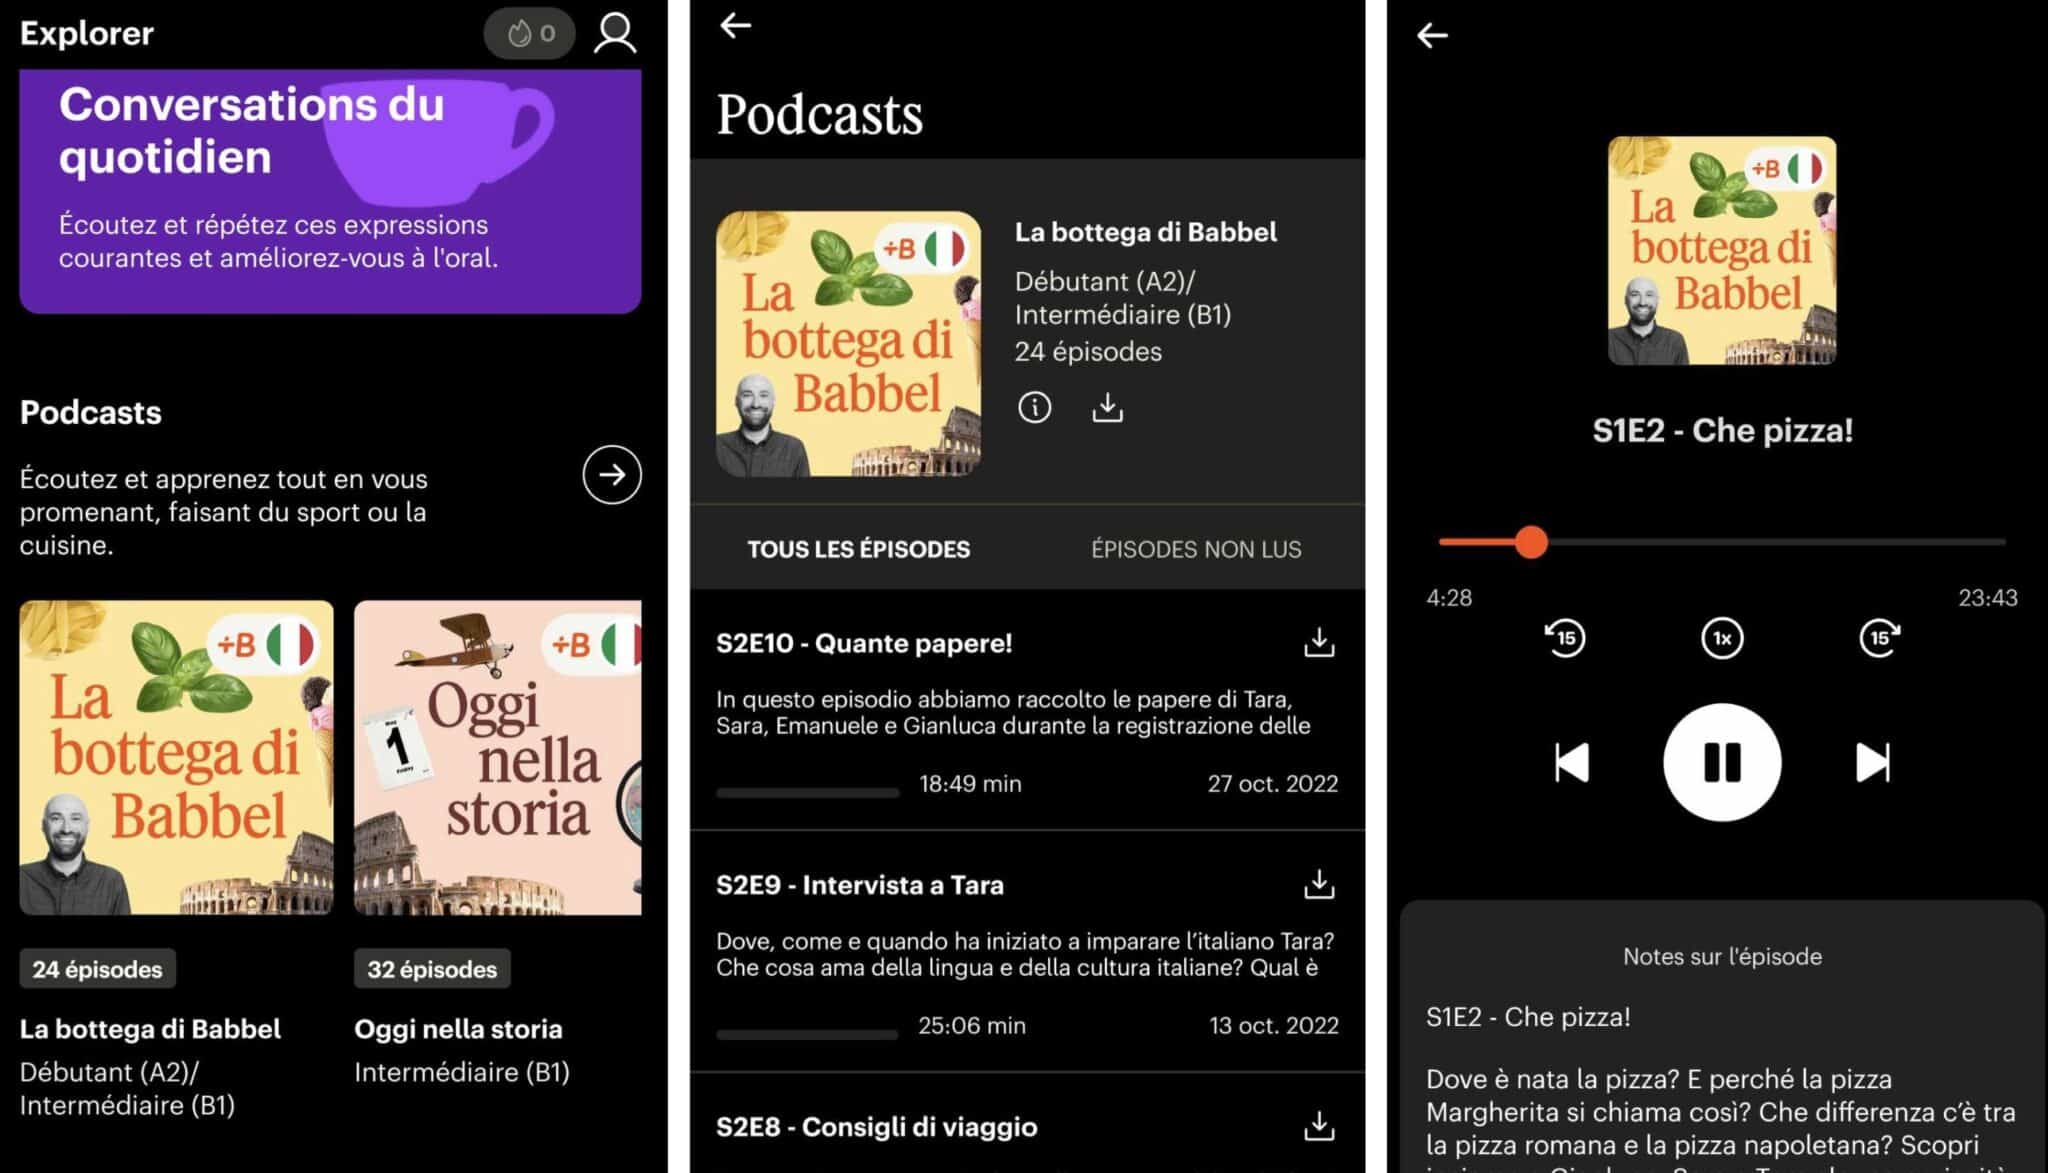The image size is (2048, 1173).
Task: Click the S2E9 episode progress bar
Action: tap(807, 1035)
